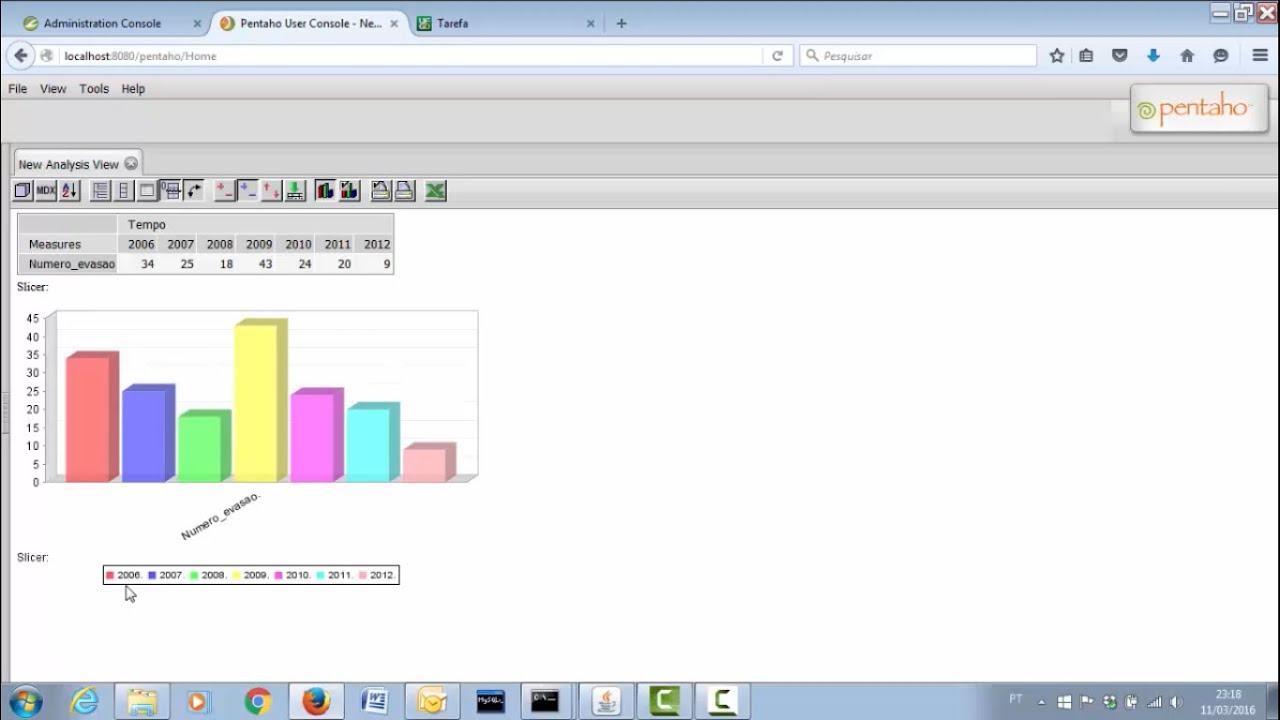Click the print to PDF icon
This screenshot has height=720, width=1280.
coord(404,190)
